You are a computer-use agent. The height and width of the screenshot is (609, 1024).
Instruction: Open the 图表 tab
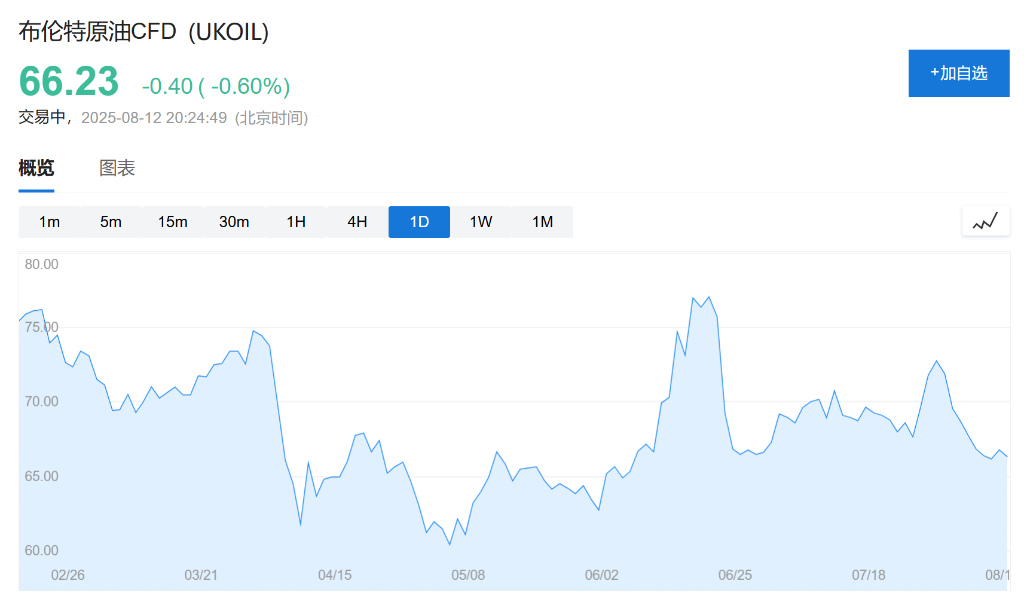(117, 169)
